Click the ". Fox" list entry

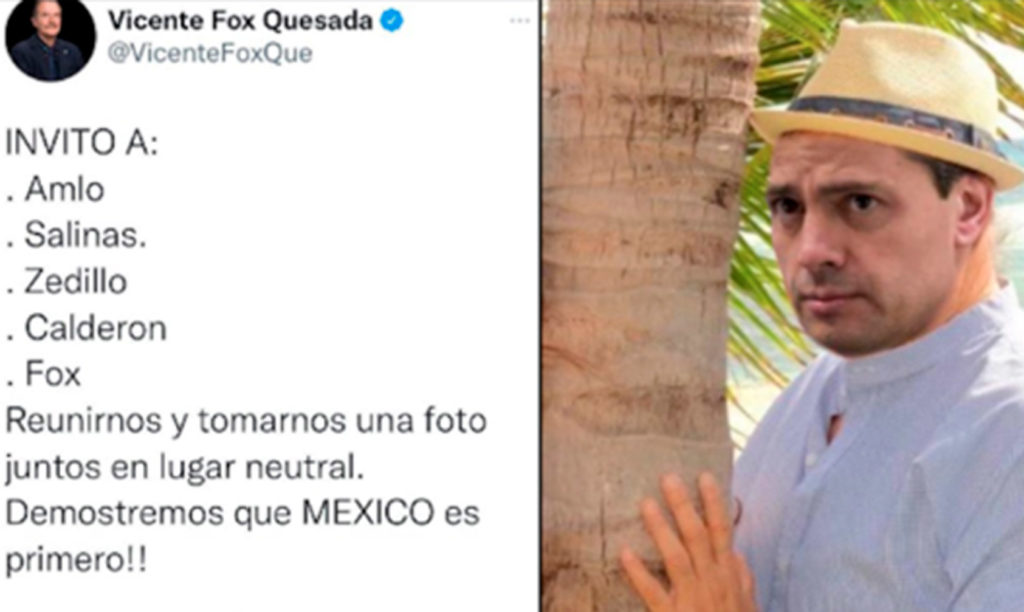click(44, 375)
